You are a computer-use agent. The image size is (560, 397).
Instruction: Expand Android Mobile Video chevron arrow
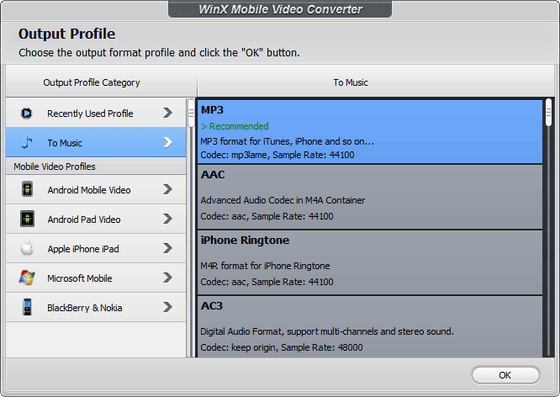pos(168,189)
